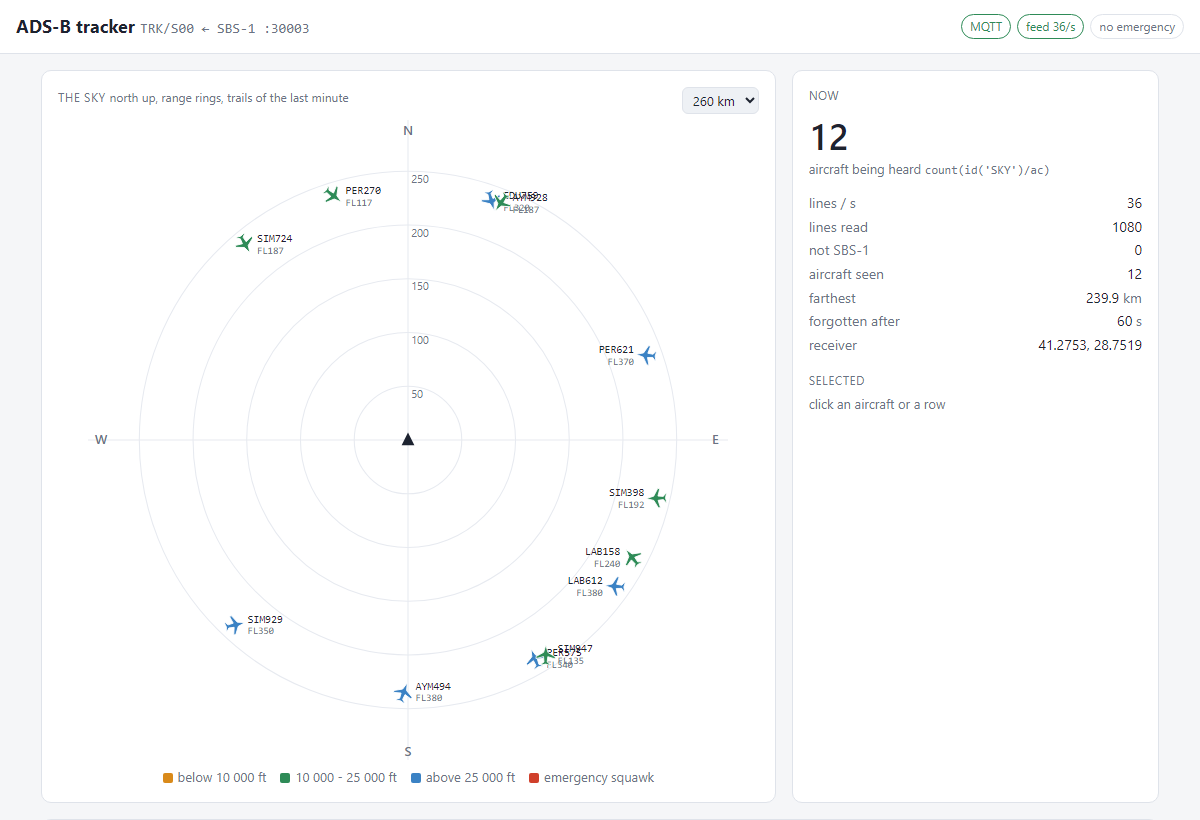
Task: Open the 260 km range dropdown
Action: [x=720, y=101]
